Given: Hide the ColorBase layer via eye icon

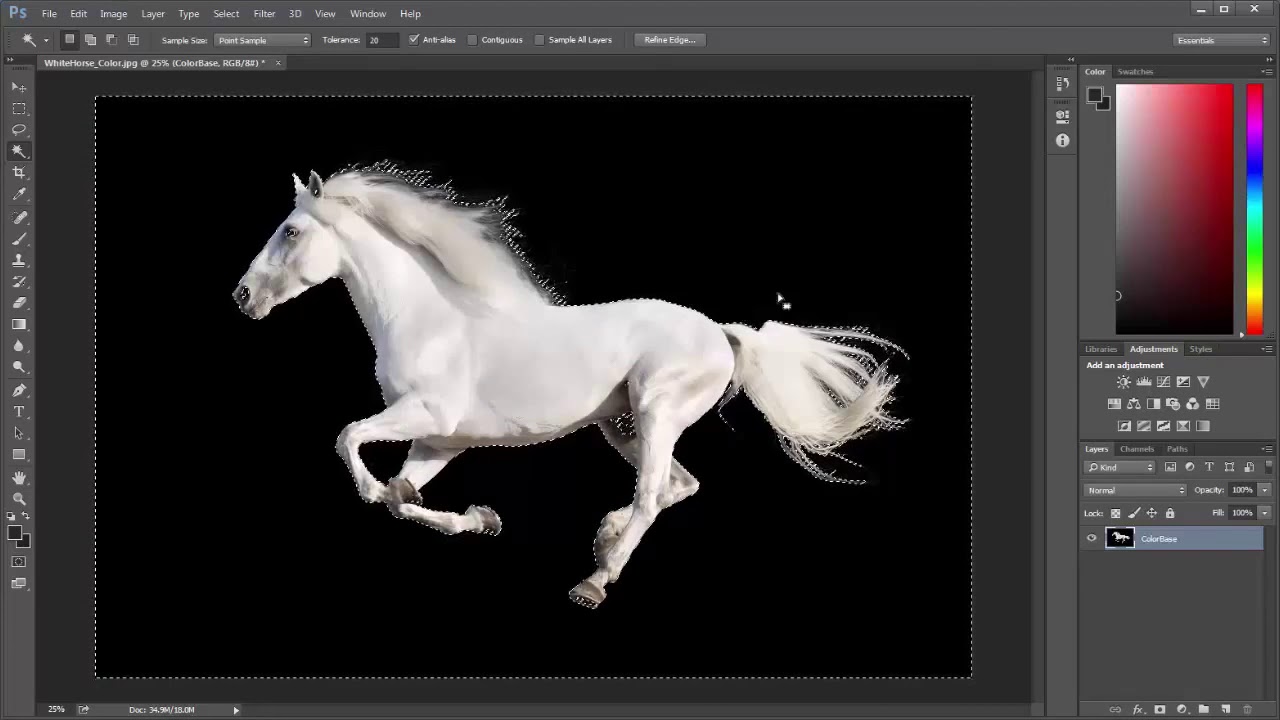Looking at the screenshot, I should click(1092, 539).
